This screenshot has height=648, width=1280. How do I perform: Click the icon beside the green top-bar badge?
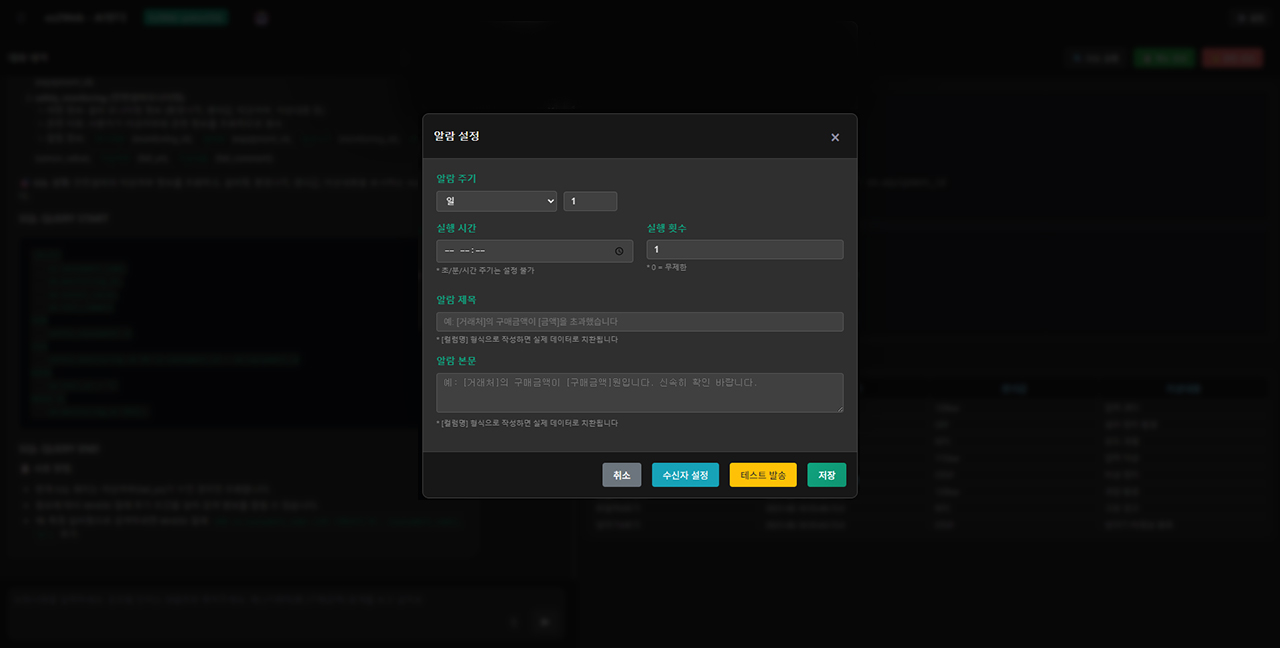point(262,18)
